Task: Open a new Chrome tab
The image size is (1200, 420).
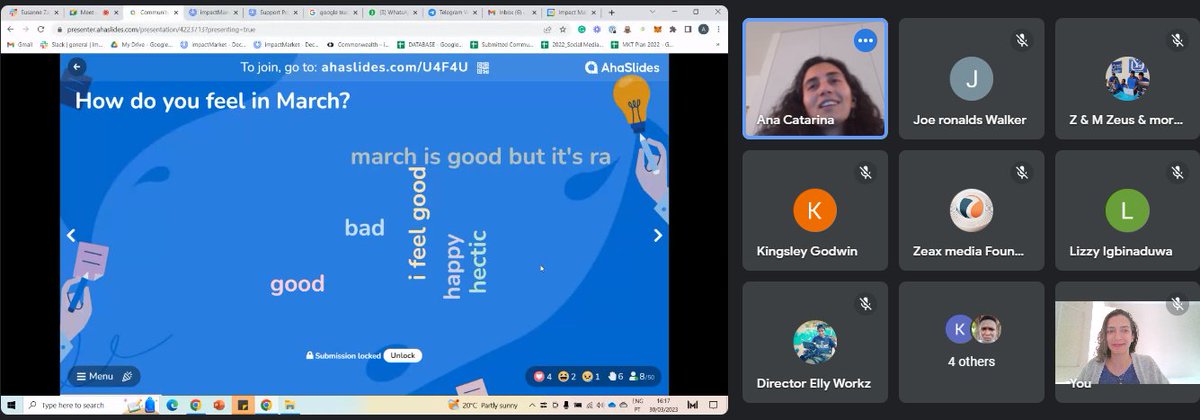Action: (611, 13)
